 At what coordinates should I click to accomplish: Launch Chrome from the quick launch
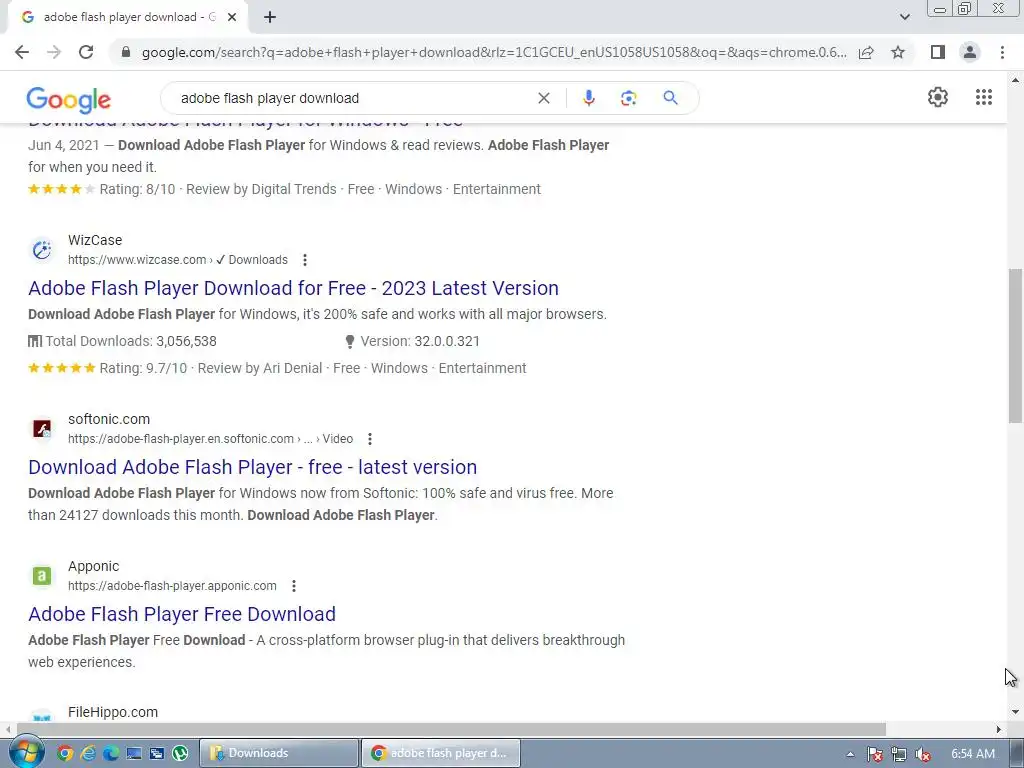tap(65, 753)
